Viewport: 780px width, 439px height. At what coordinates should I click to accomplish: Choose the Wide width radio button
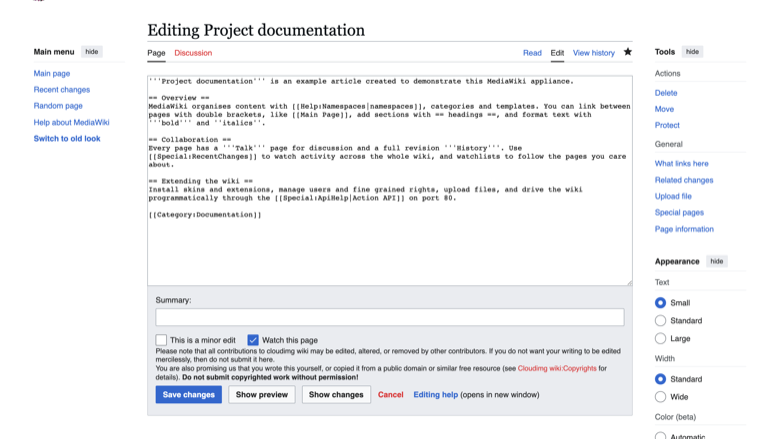coord(660,397)
